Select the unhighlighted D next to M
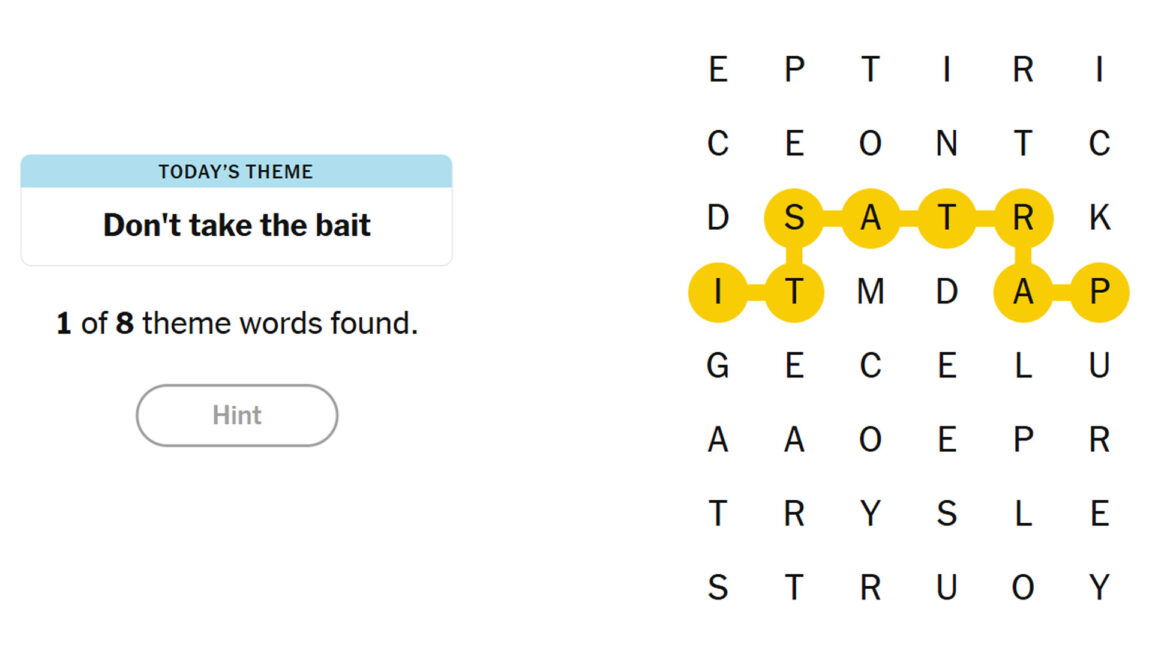The height and width of the screenshot is (648, 1152). pyautogui.click(x=946, y=292)
